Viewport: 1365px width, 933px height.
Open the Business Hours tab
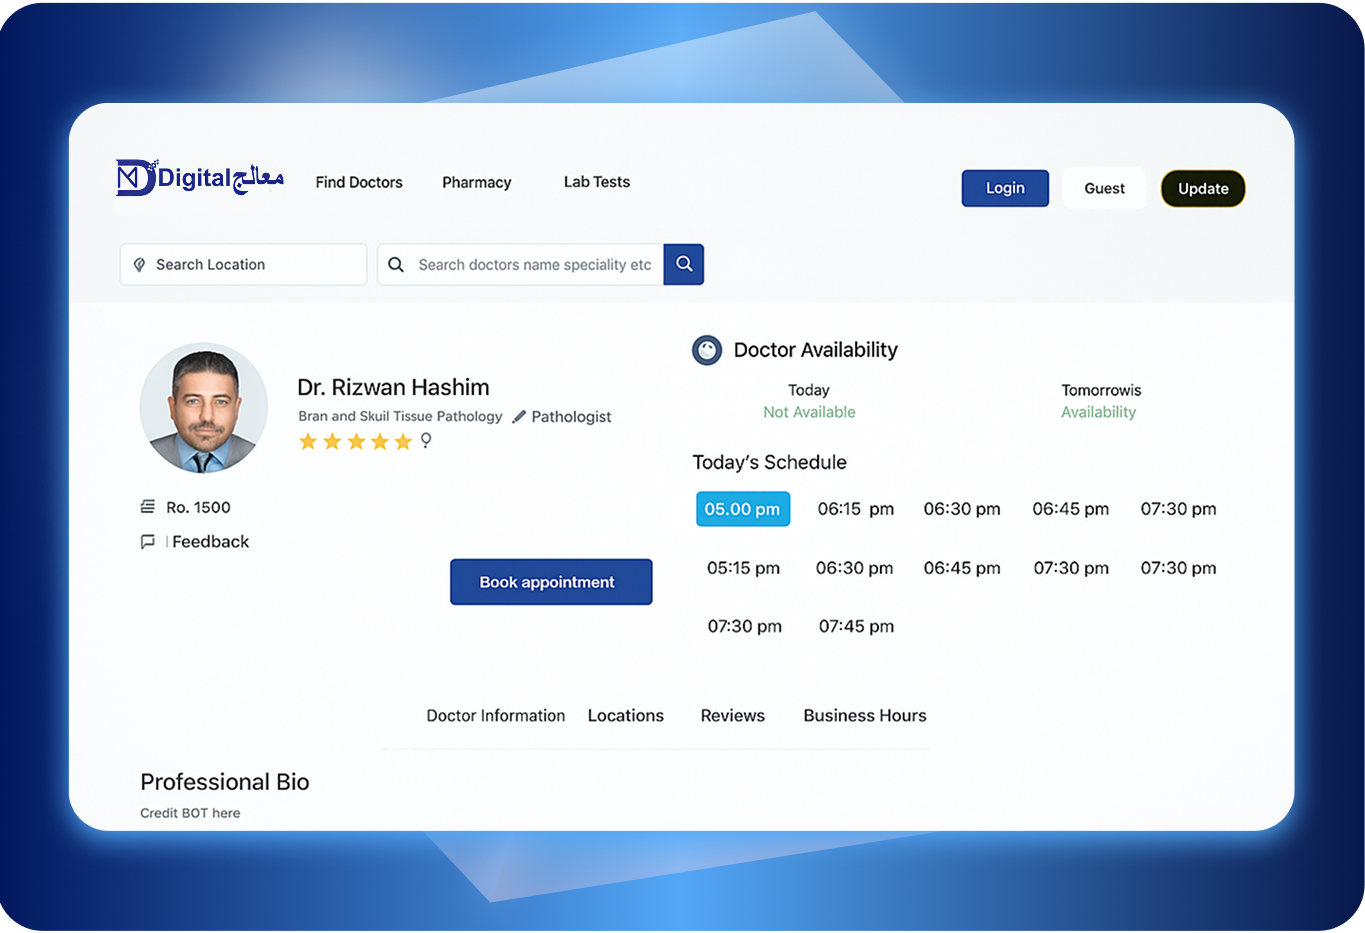pos(865,716)
